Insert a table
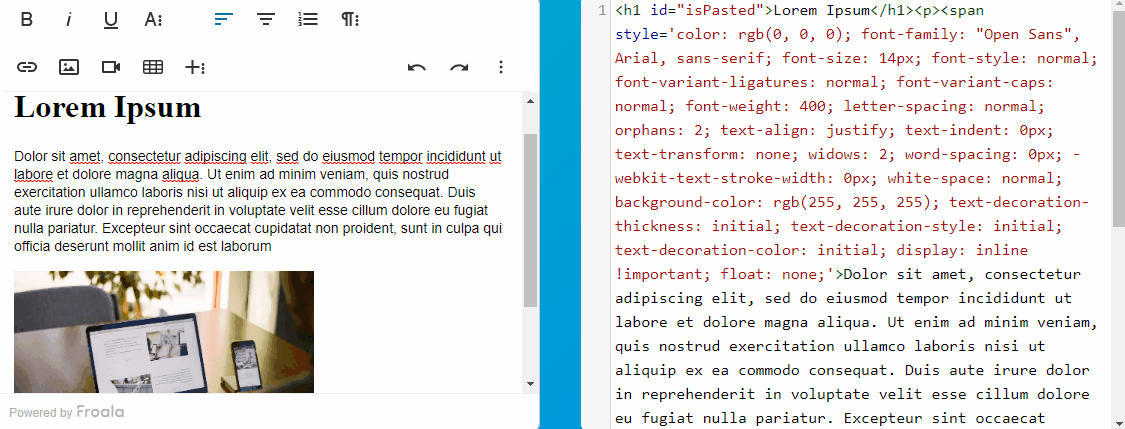The width and height of the screenshot is (1125, 429). point(153,67)
